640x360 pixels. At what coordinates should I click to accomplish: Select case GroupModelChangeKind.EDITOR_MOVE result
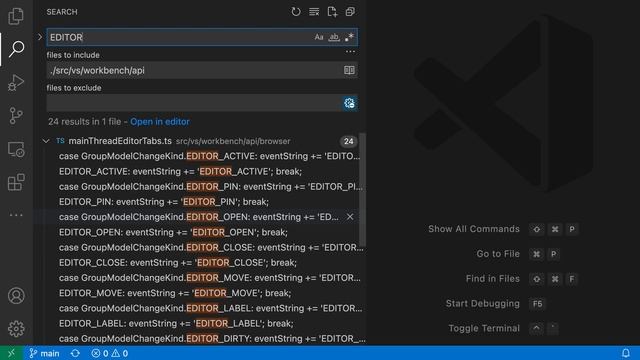pyautogui.click(x=209, y=278)
